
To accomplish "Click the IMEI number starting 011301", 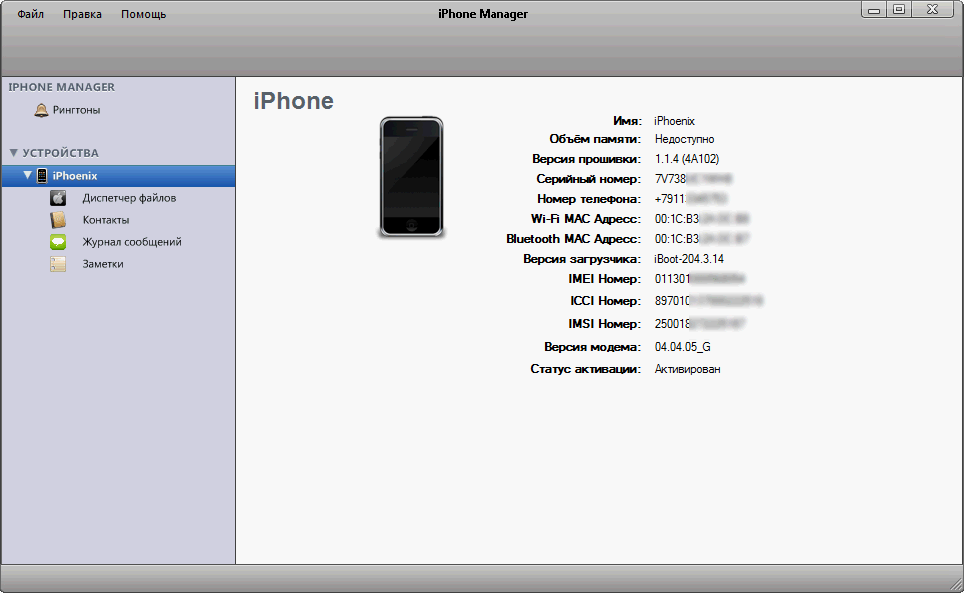I will point(700,279).
